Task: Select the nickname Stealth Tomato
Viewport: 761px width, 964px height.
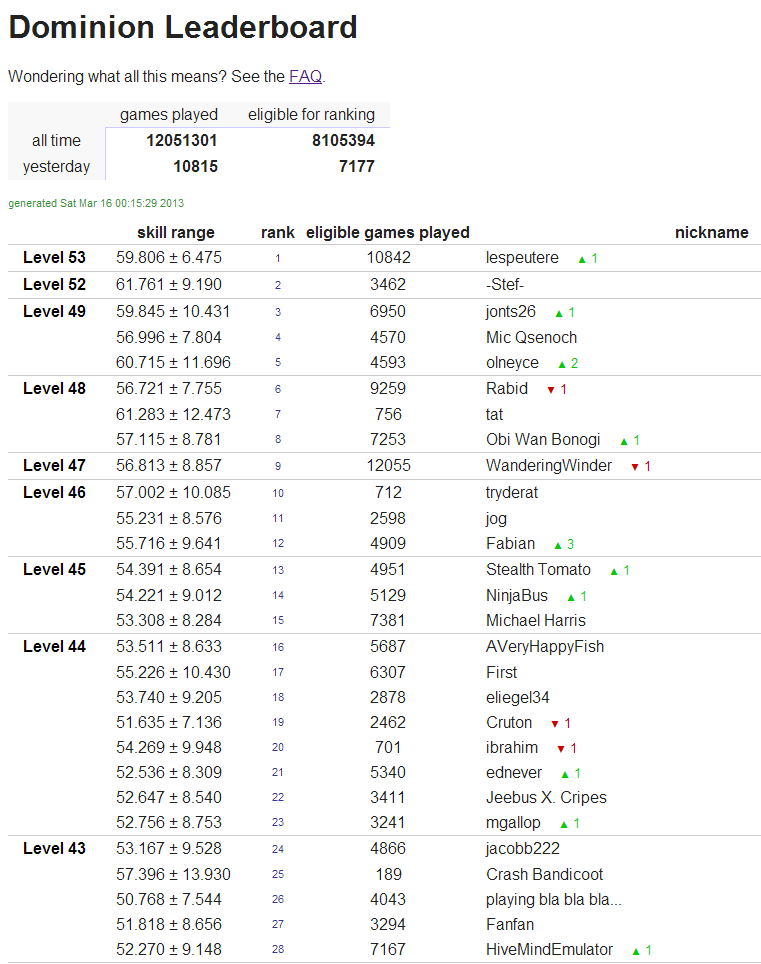Action: click(538, 569)
